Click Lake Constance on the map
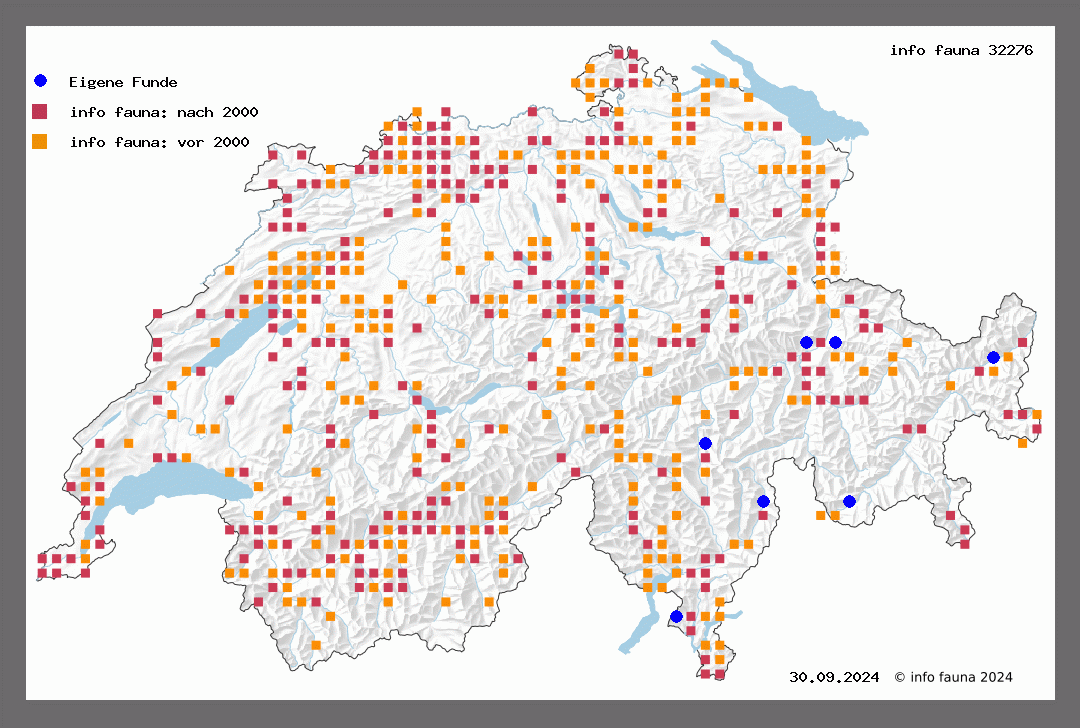Image resolution: width=1080 pixels, height=728 pixels. (800, 100)
